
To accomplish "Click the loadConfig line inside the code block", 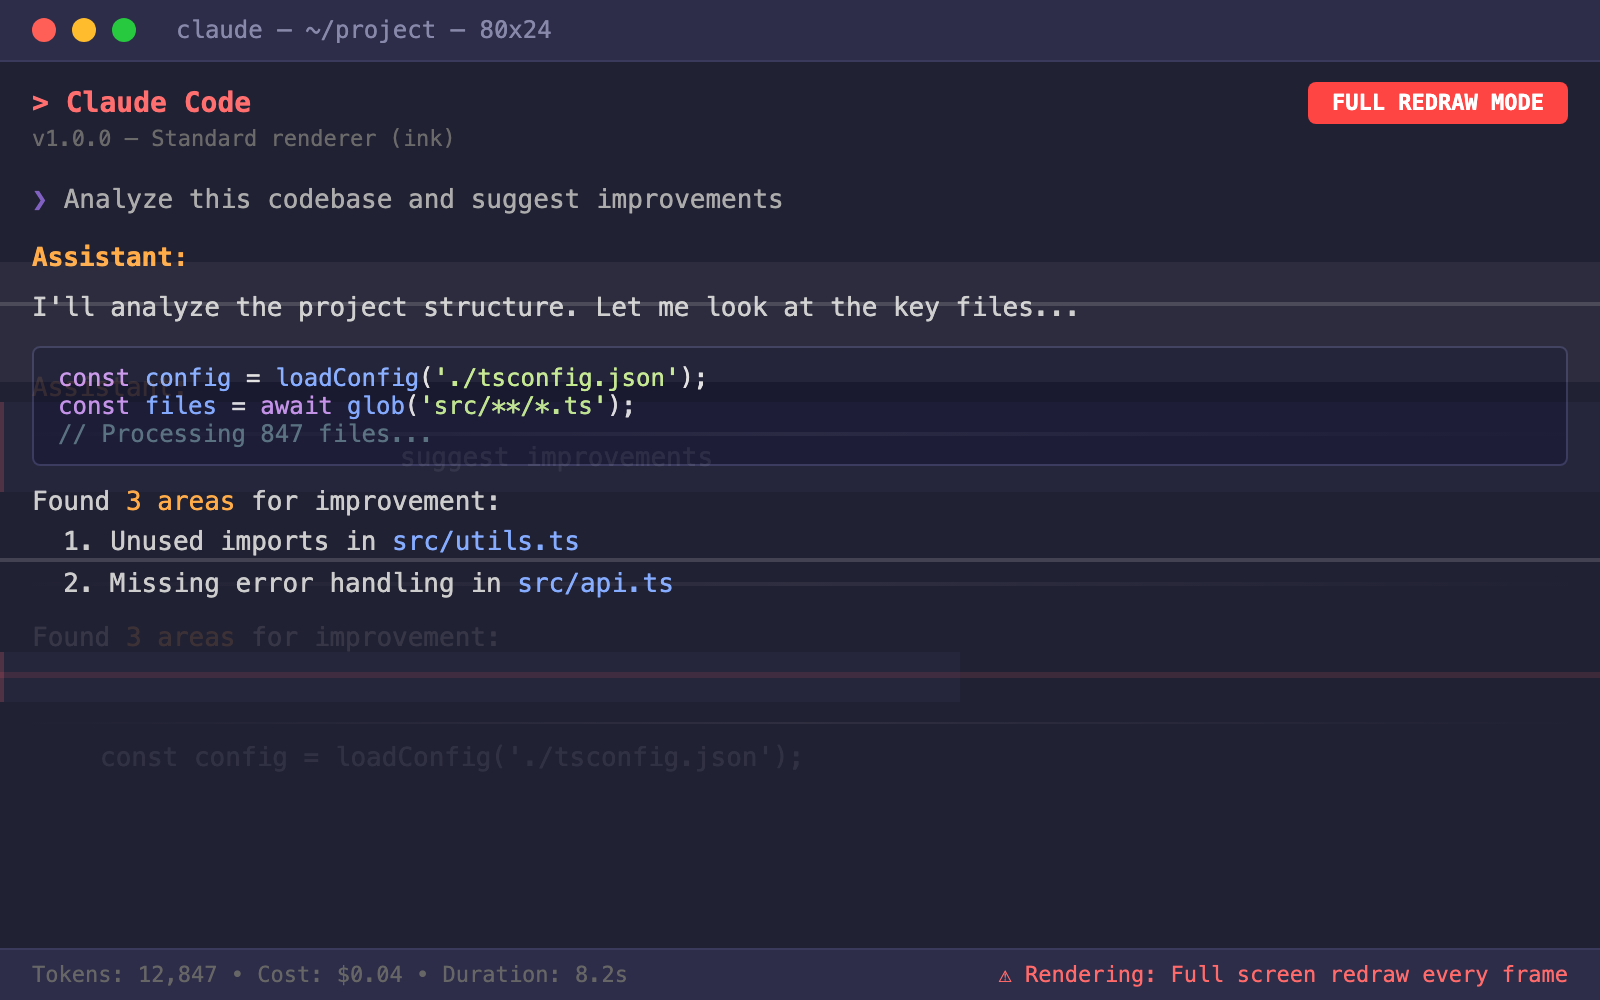I will pos(383,378).
